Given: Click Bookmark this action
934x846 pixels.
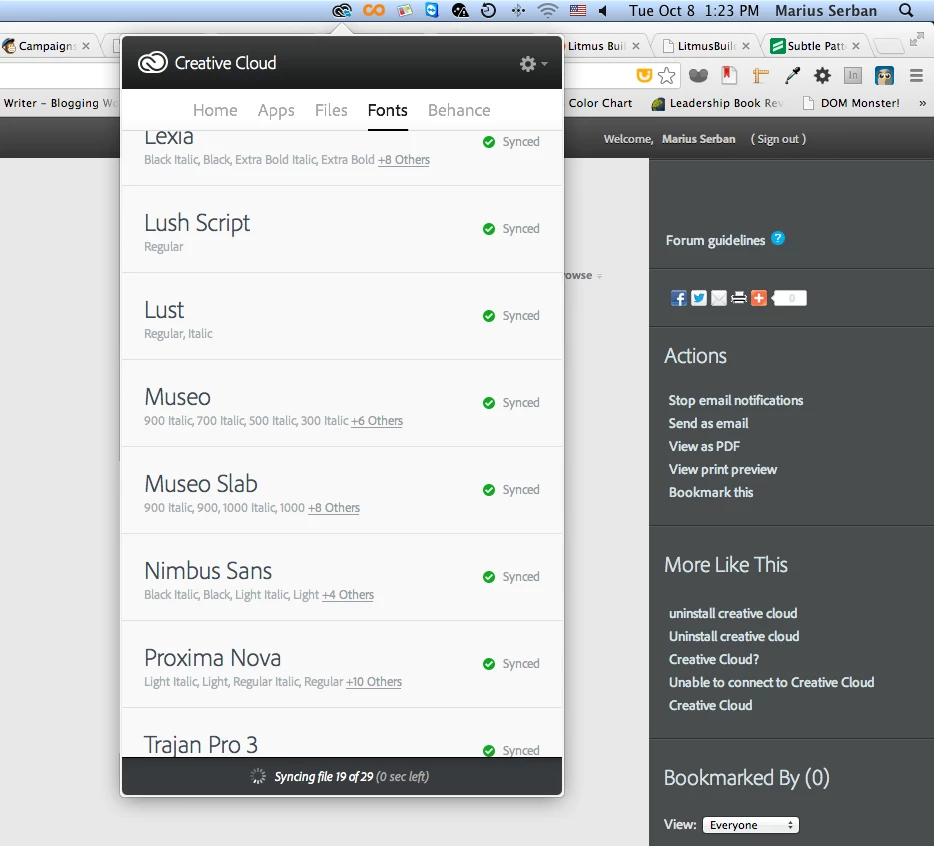Looking at the screenshot, I should click(x=711, y=492).
